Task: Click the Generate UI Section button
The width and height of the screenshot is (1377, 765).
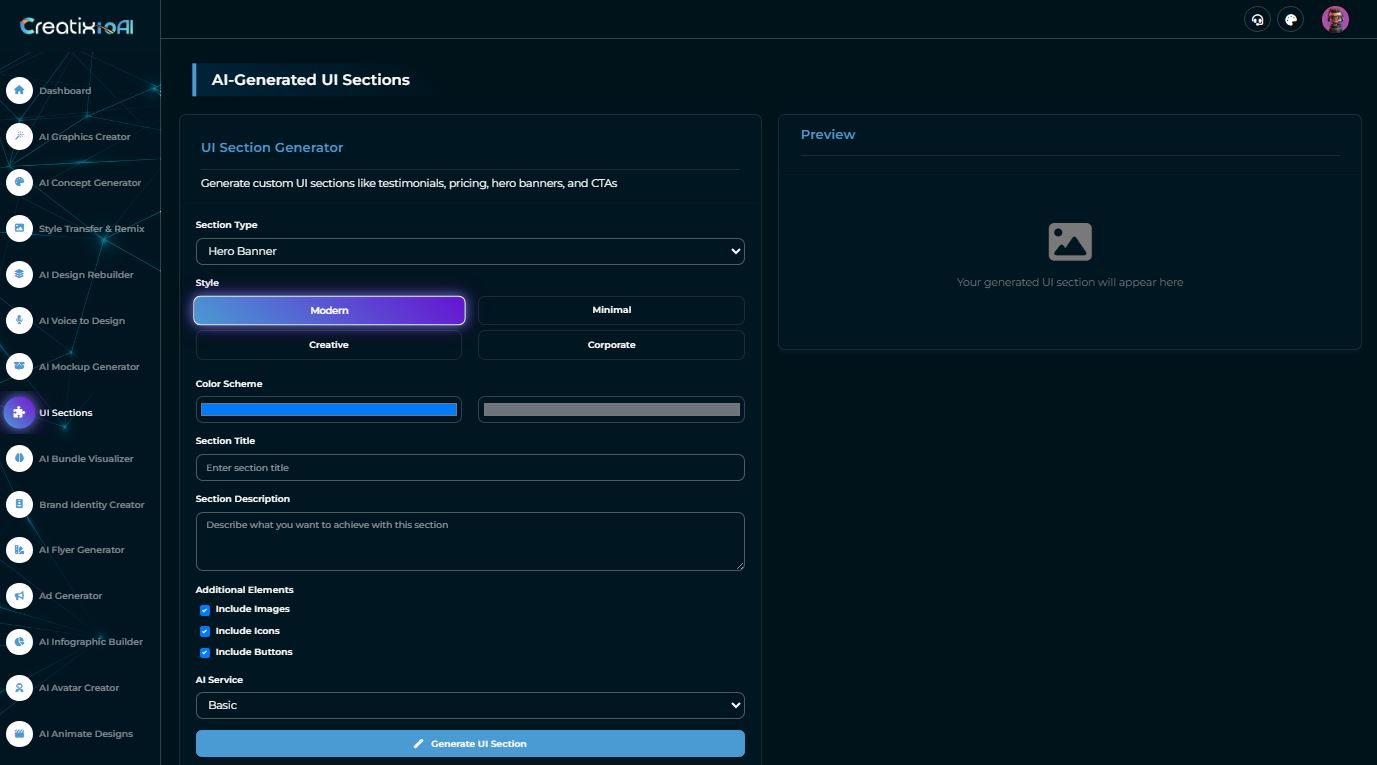Action: [x=470, y=744]
